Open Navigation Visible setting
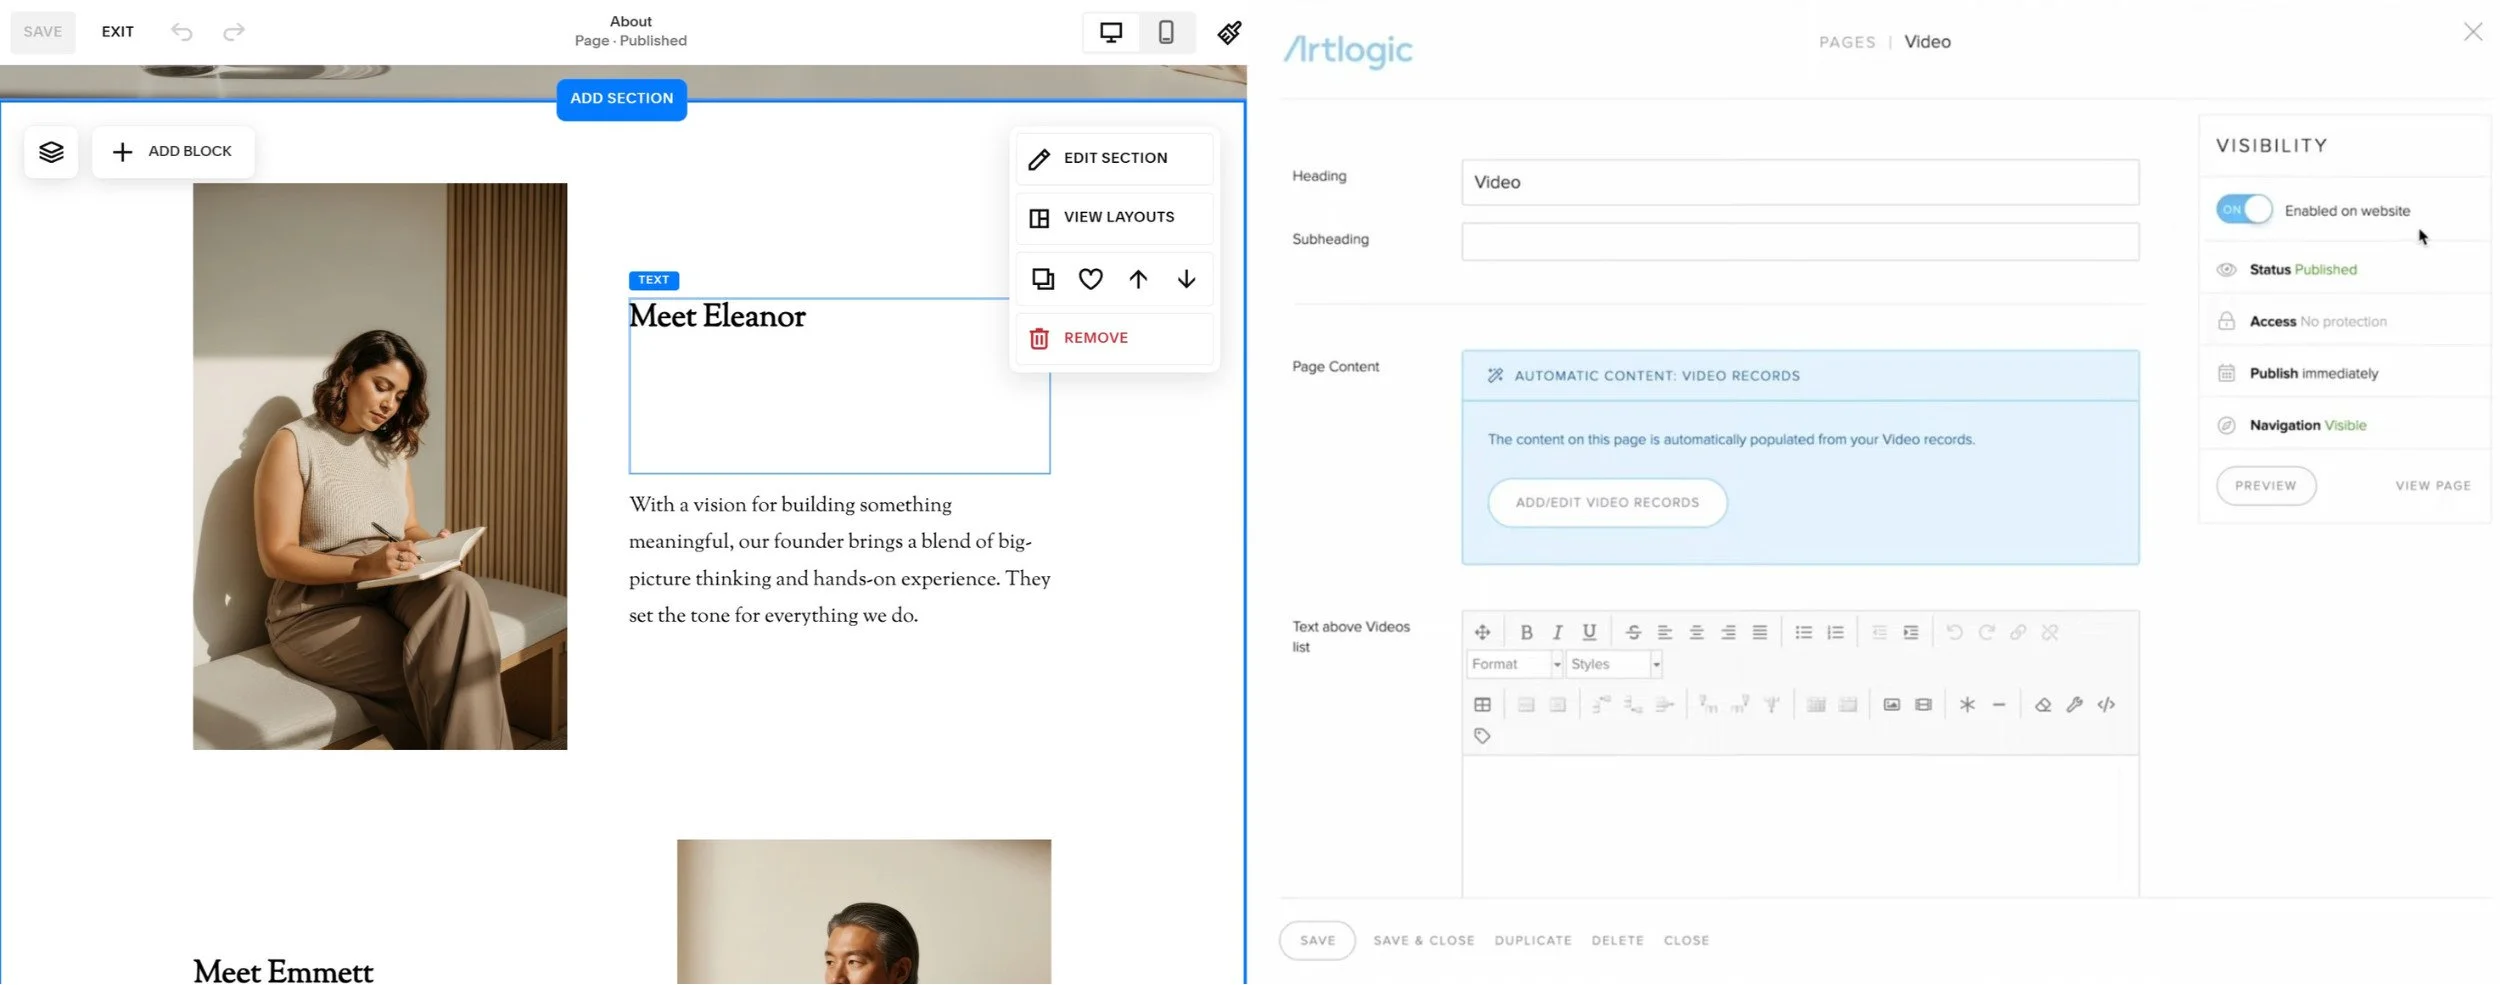 (2344, 426)
